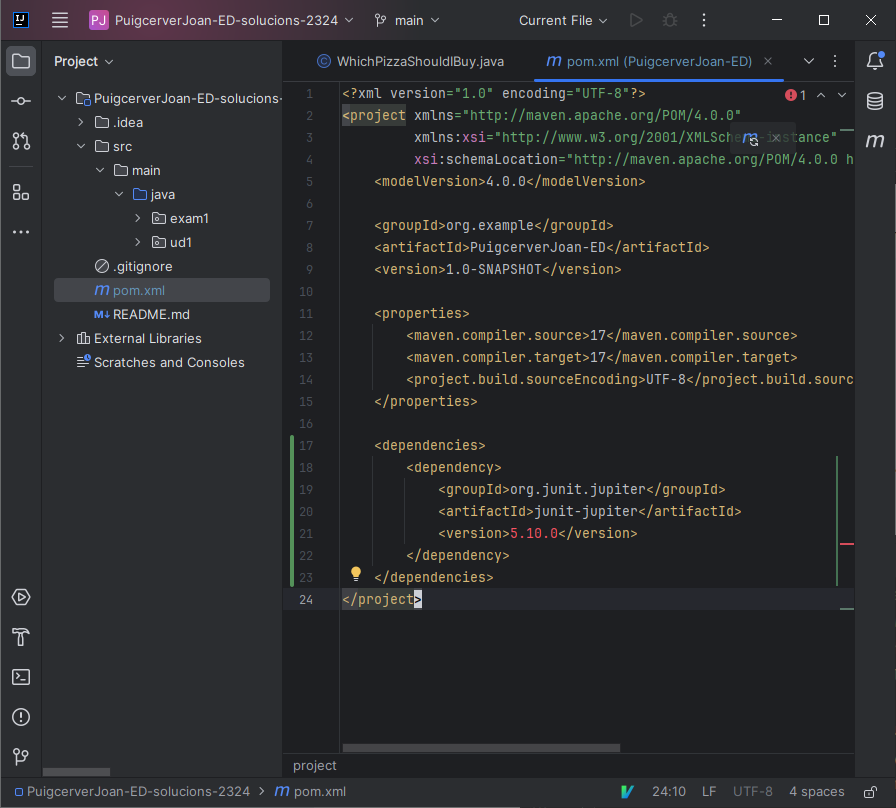Collapse the main folder
Viewport: 896px width, 808px height.
coord(100,170)
